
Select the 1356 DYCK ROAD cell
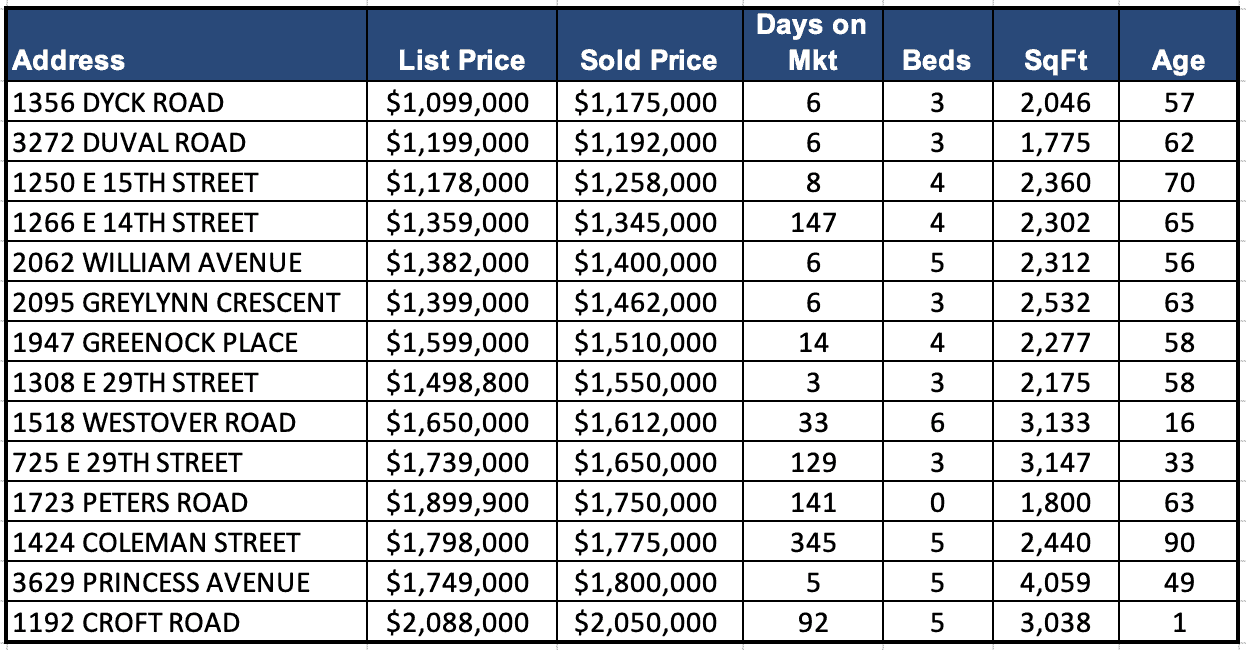coord(118,102)
